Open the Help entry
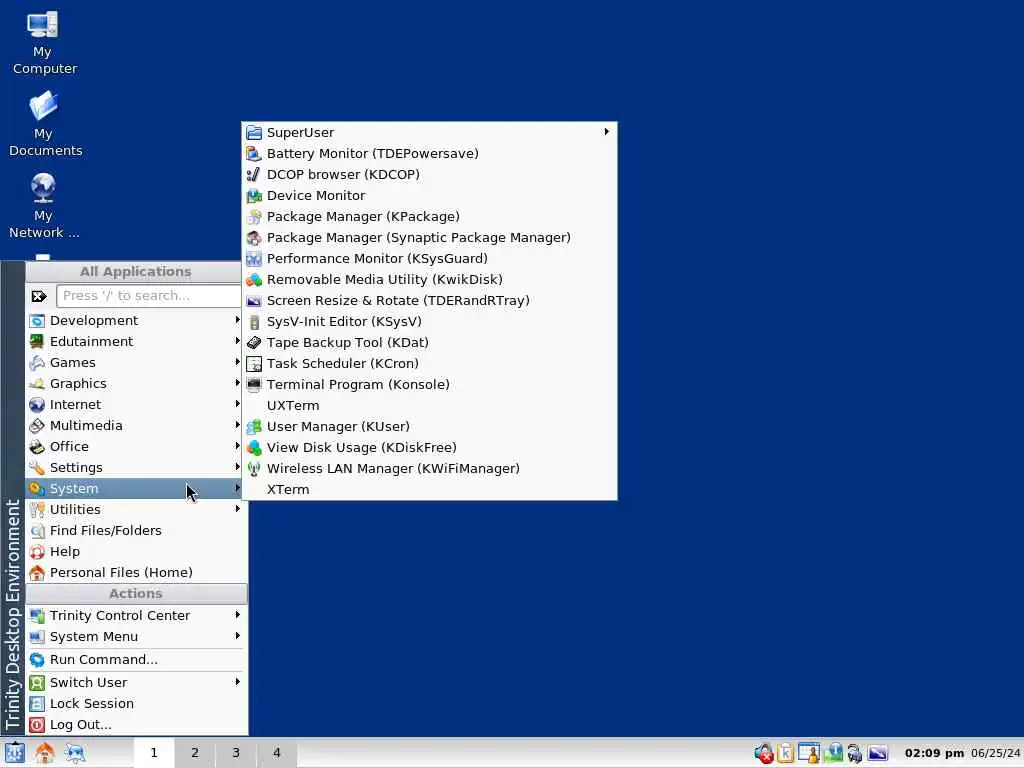This screenshot has height=768, width=1024. coord(135,552)
